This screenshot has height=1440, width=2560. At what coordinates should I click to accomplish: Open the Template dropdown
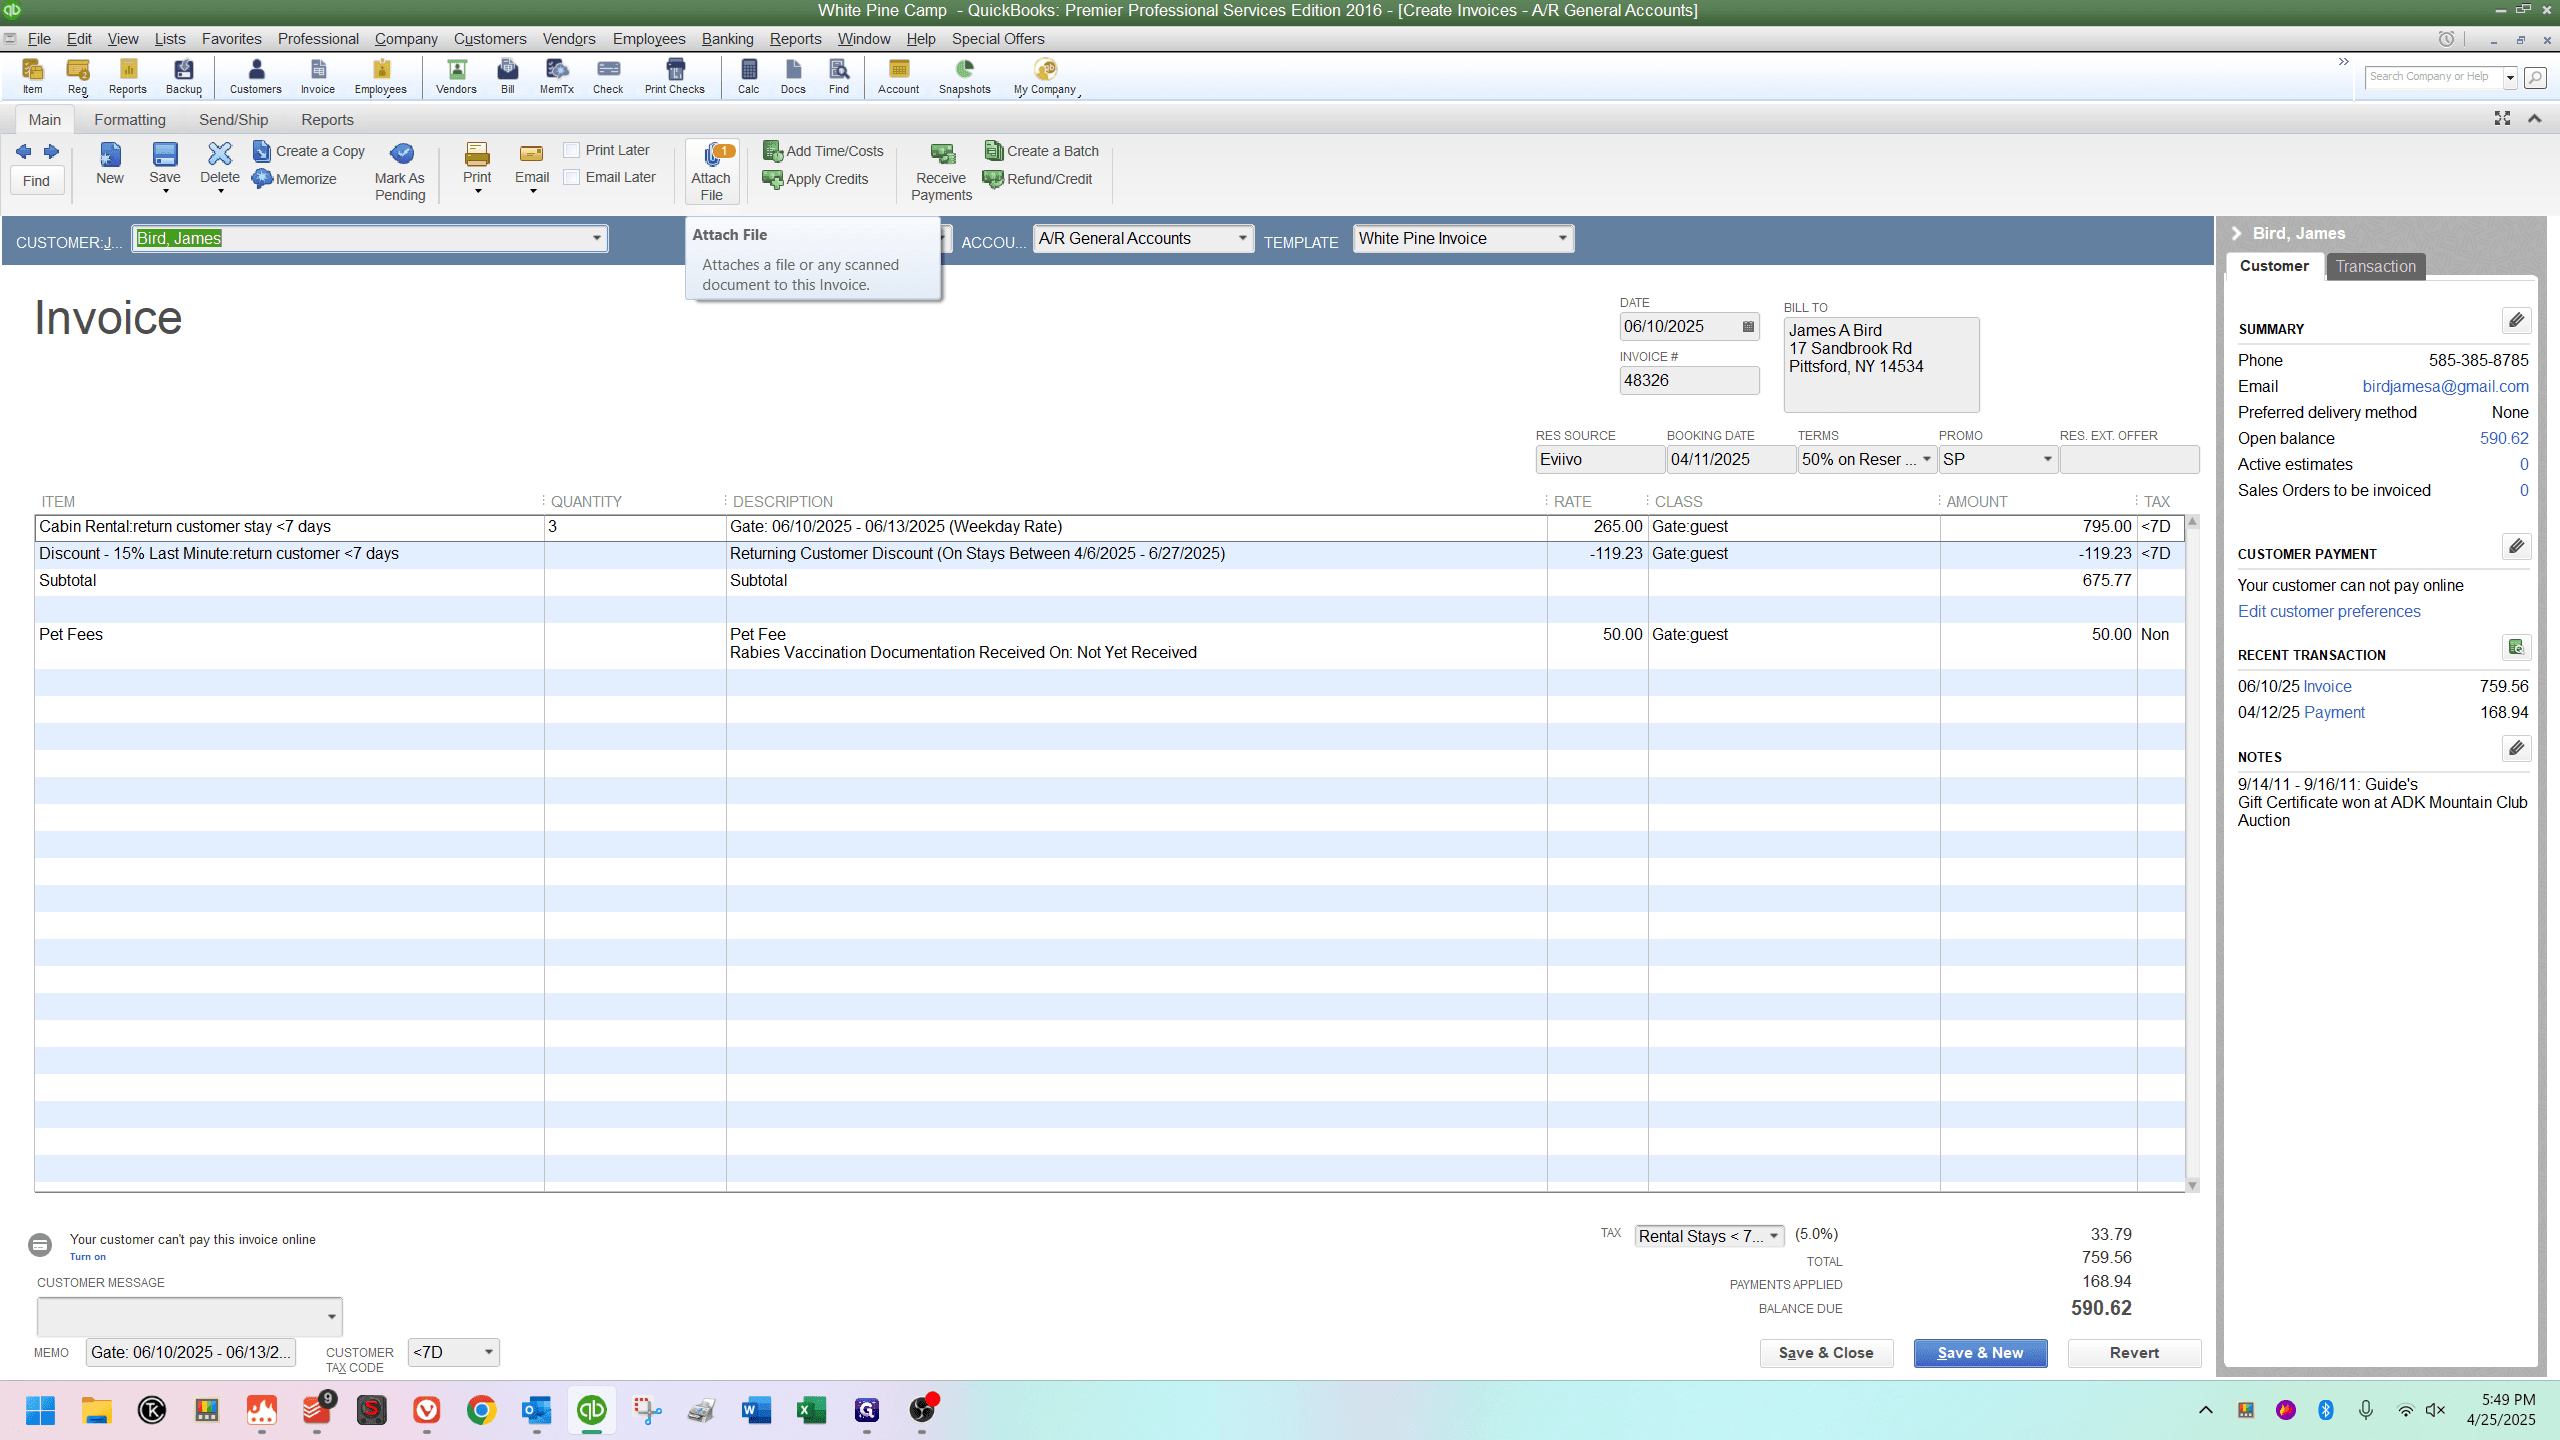click(1563, 239)
